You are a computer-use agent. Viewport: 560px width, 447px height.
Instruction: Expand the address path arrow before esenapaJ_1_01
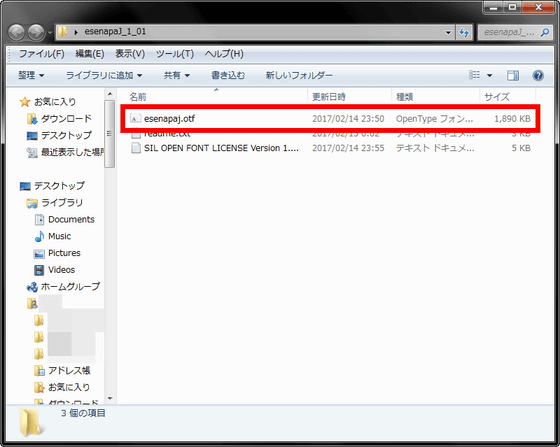[76, 32]
